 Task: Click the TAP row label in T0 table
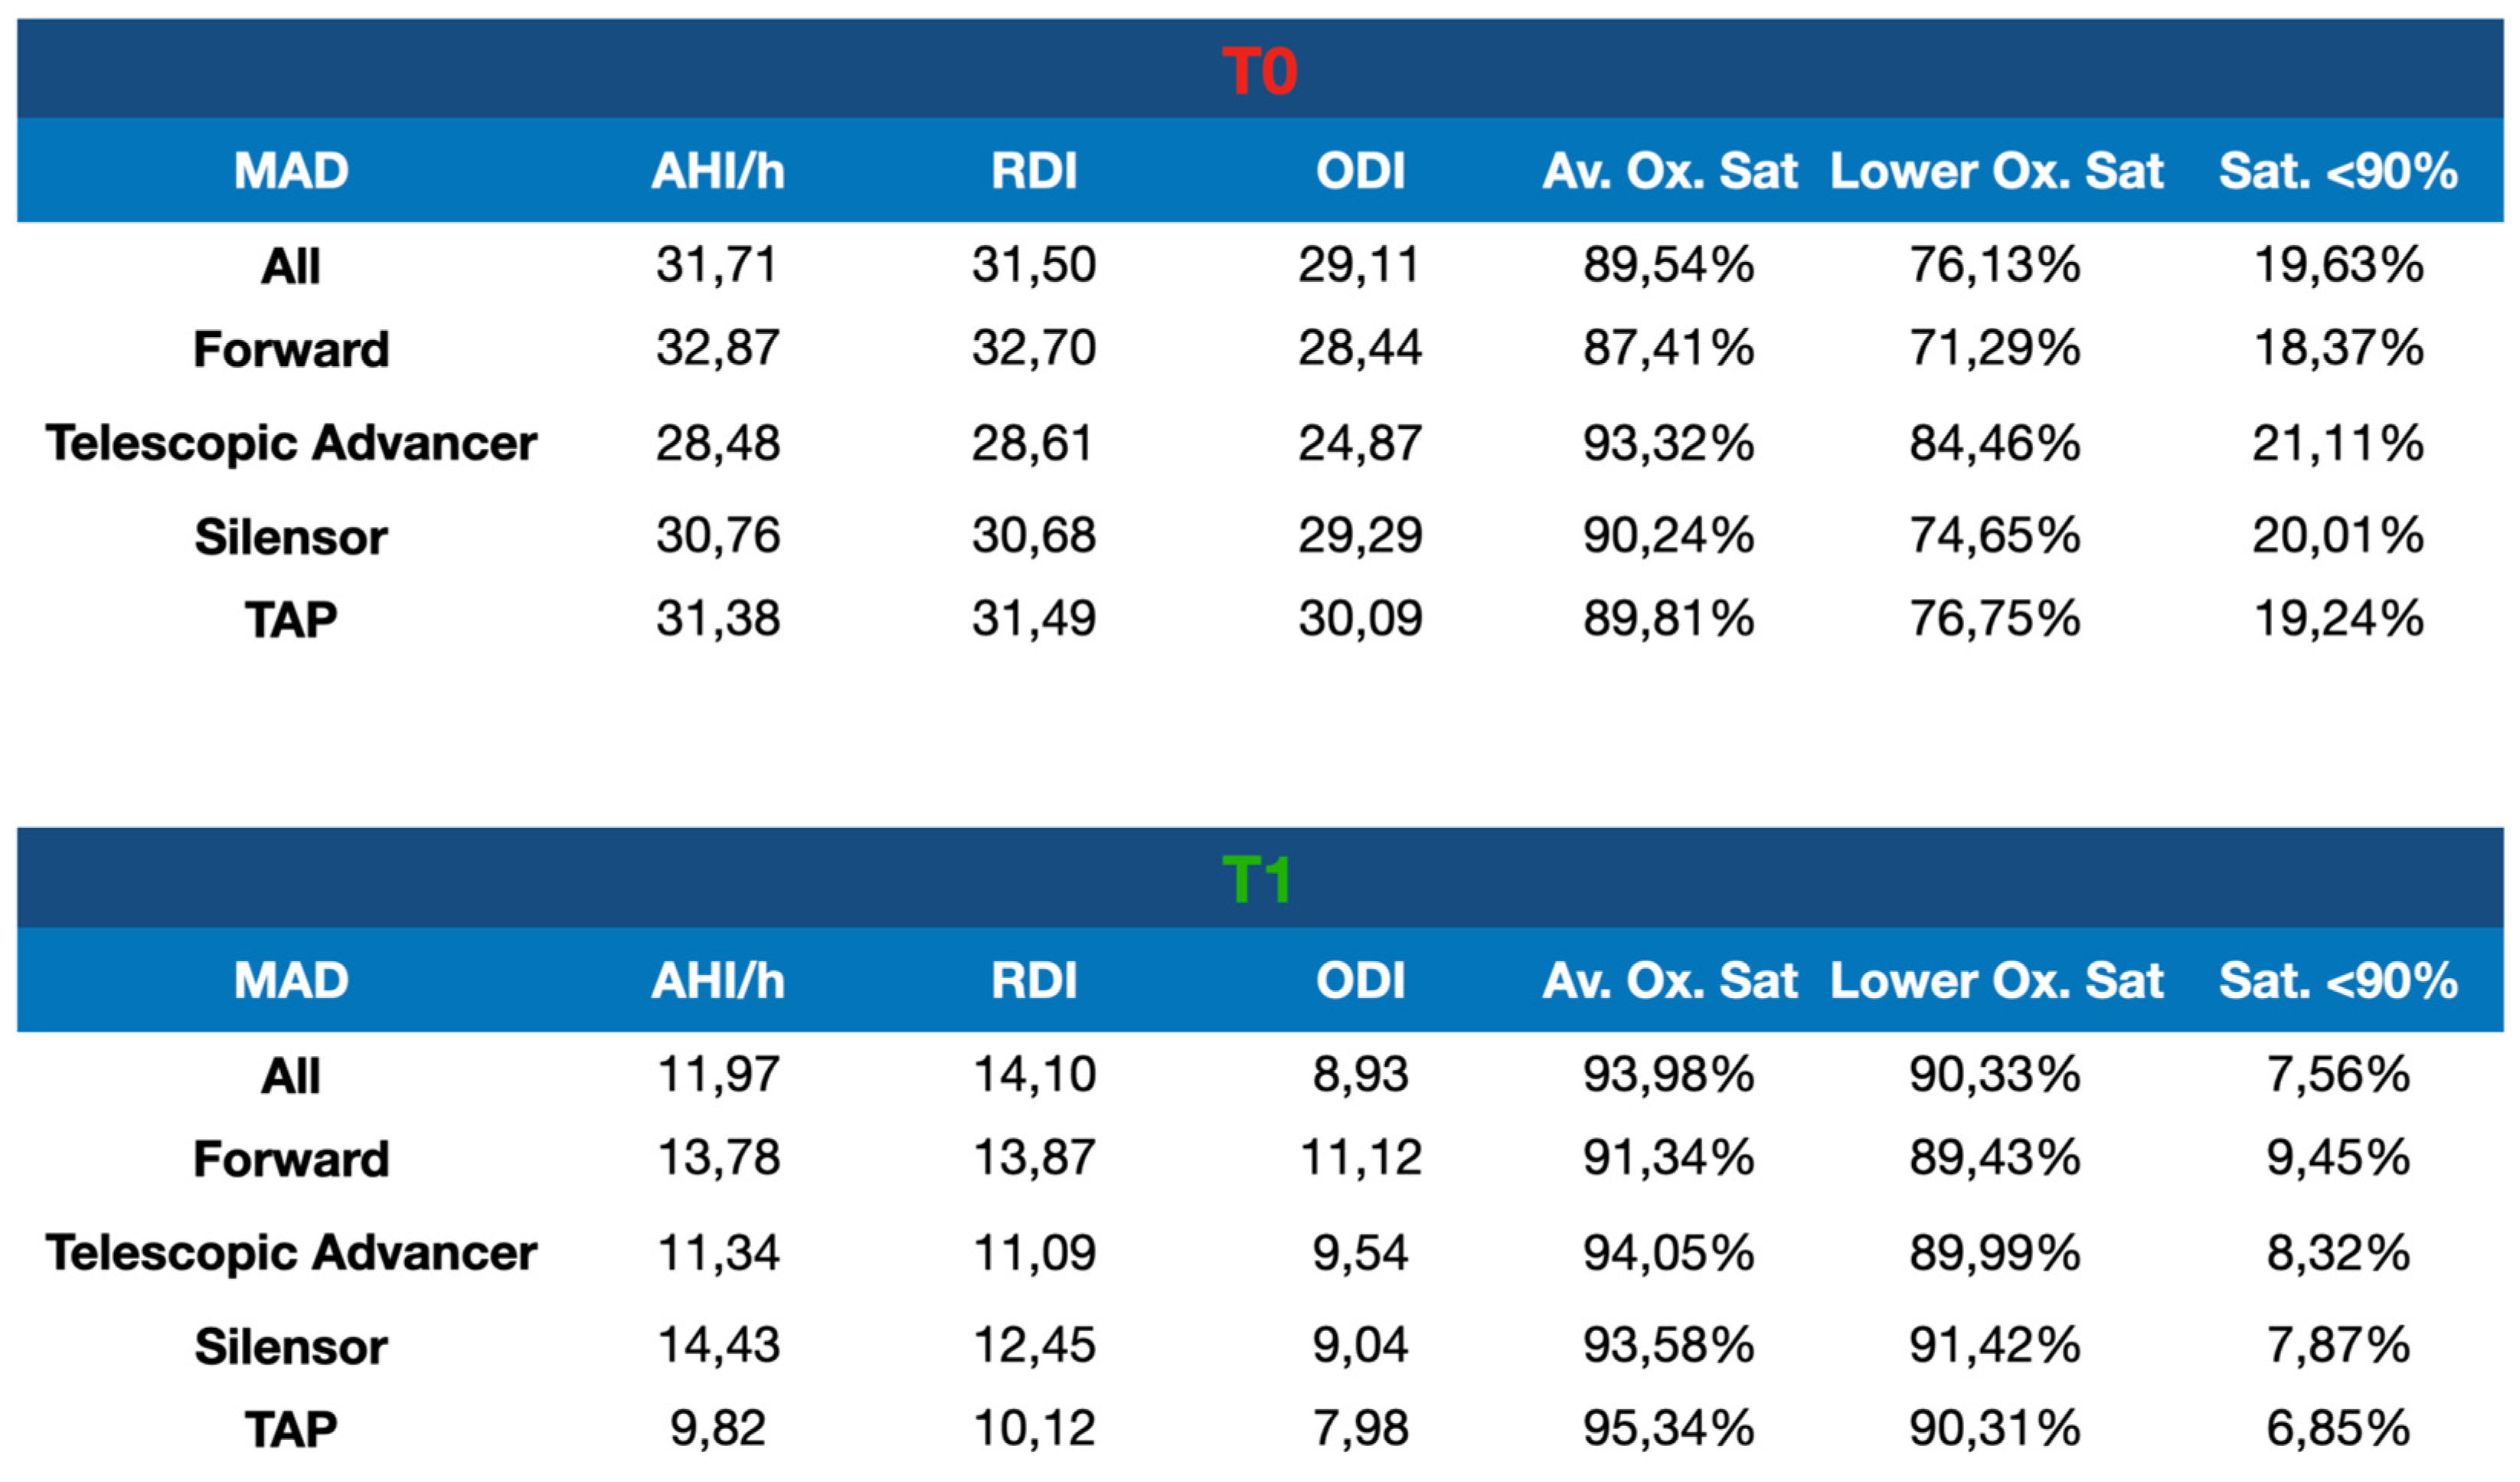(291, 620)
